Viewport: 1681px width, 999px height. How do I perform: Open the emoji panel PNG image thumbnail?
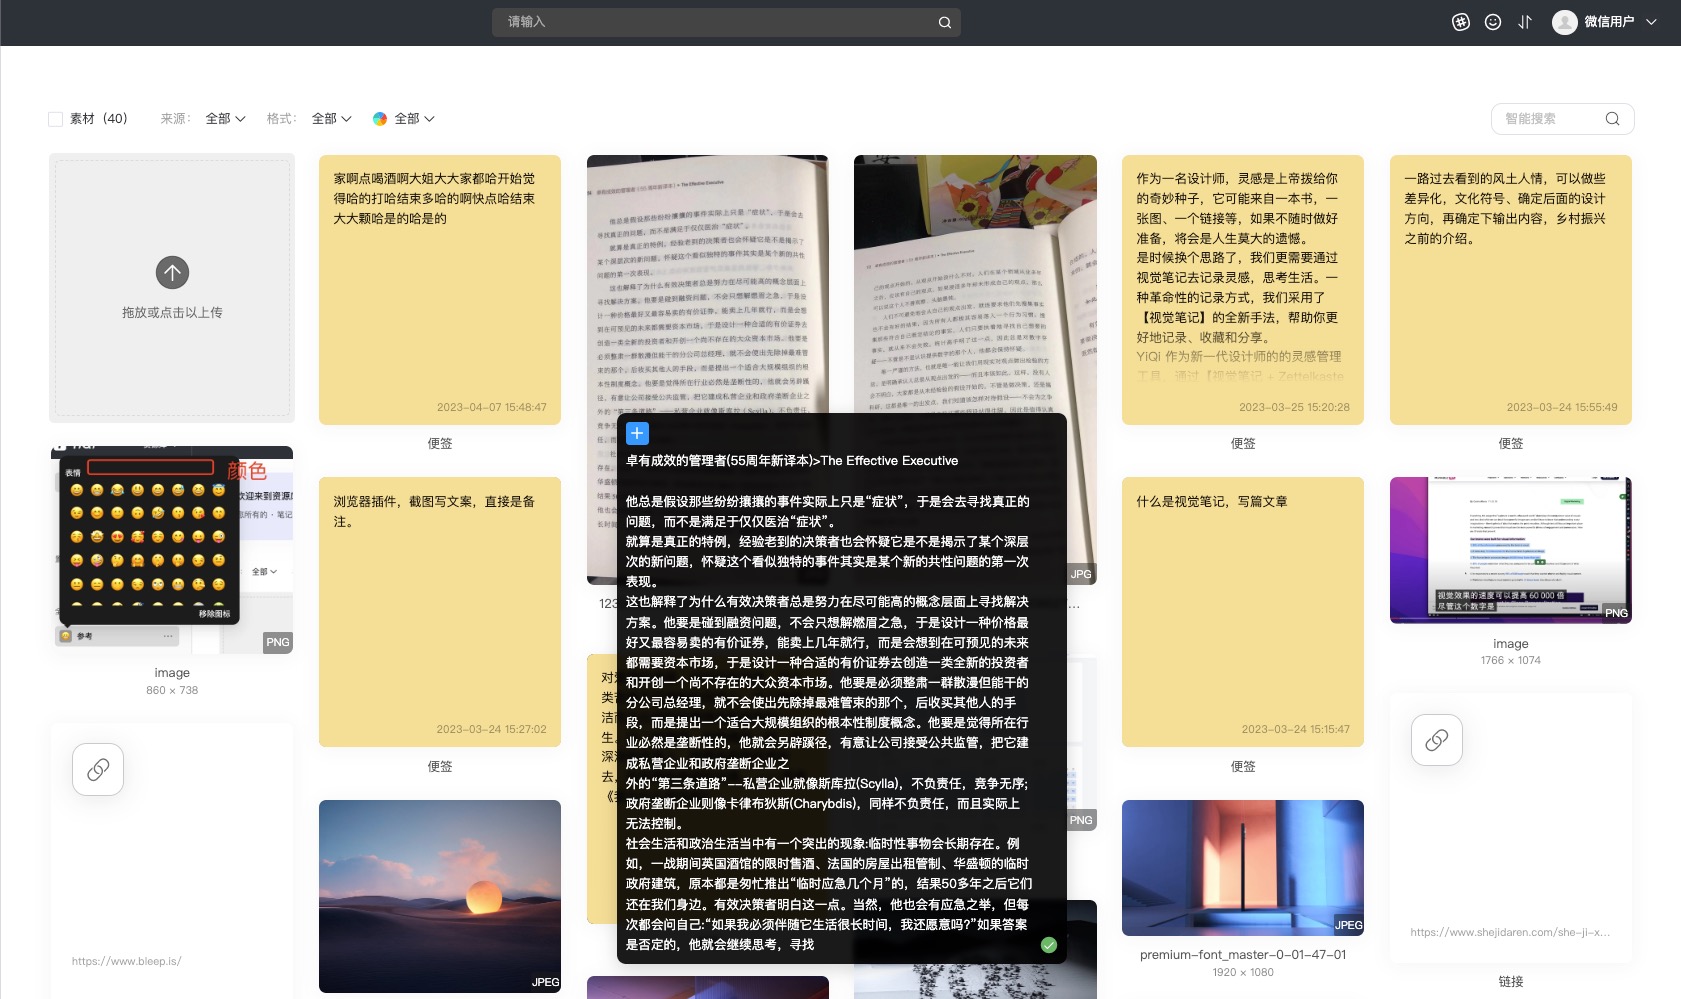[x=172, y=550]
